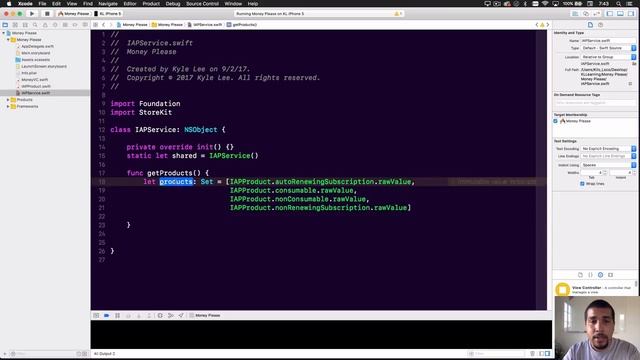Open the Debug menu

tap(173, 4)
